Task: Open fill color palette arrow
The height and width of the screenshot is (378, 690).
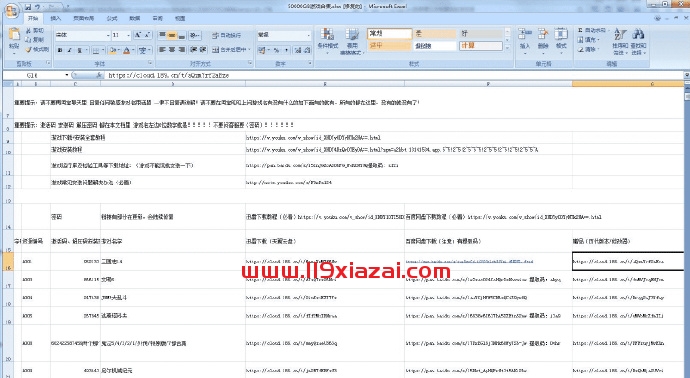Action: [x=119, y=51]
